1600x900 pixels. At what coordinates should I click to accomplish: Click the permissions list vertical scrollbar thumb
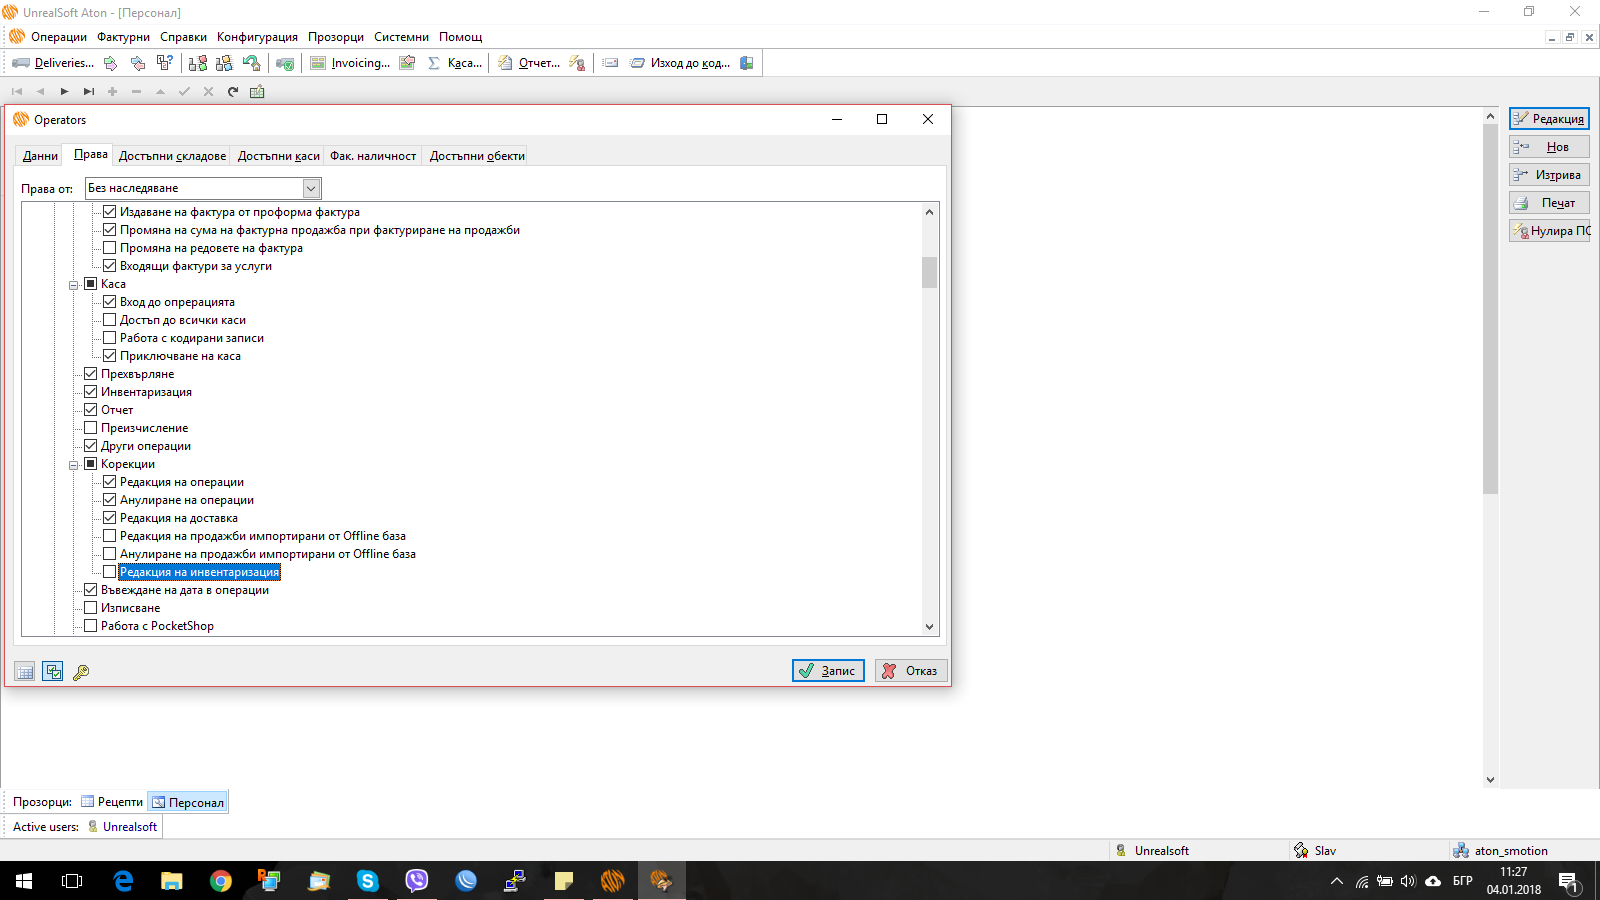929,272
